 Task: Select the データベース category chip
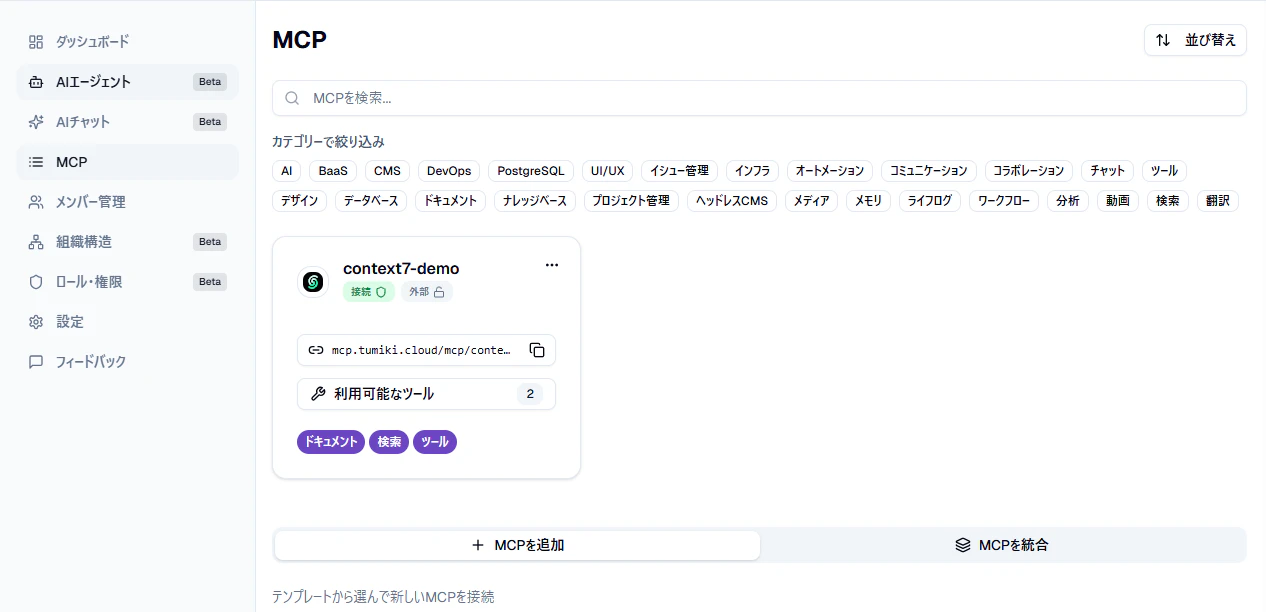[x=371, y=201]
